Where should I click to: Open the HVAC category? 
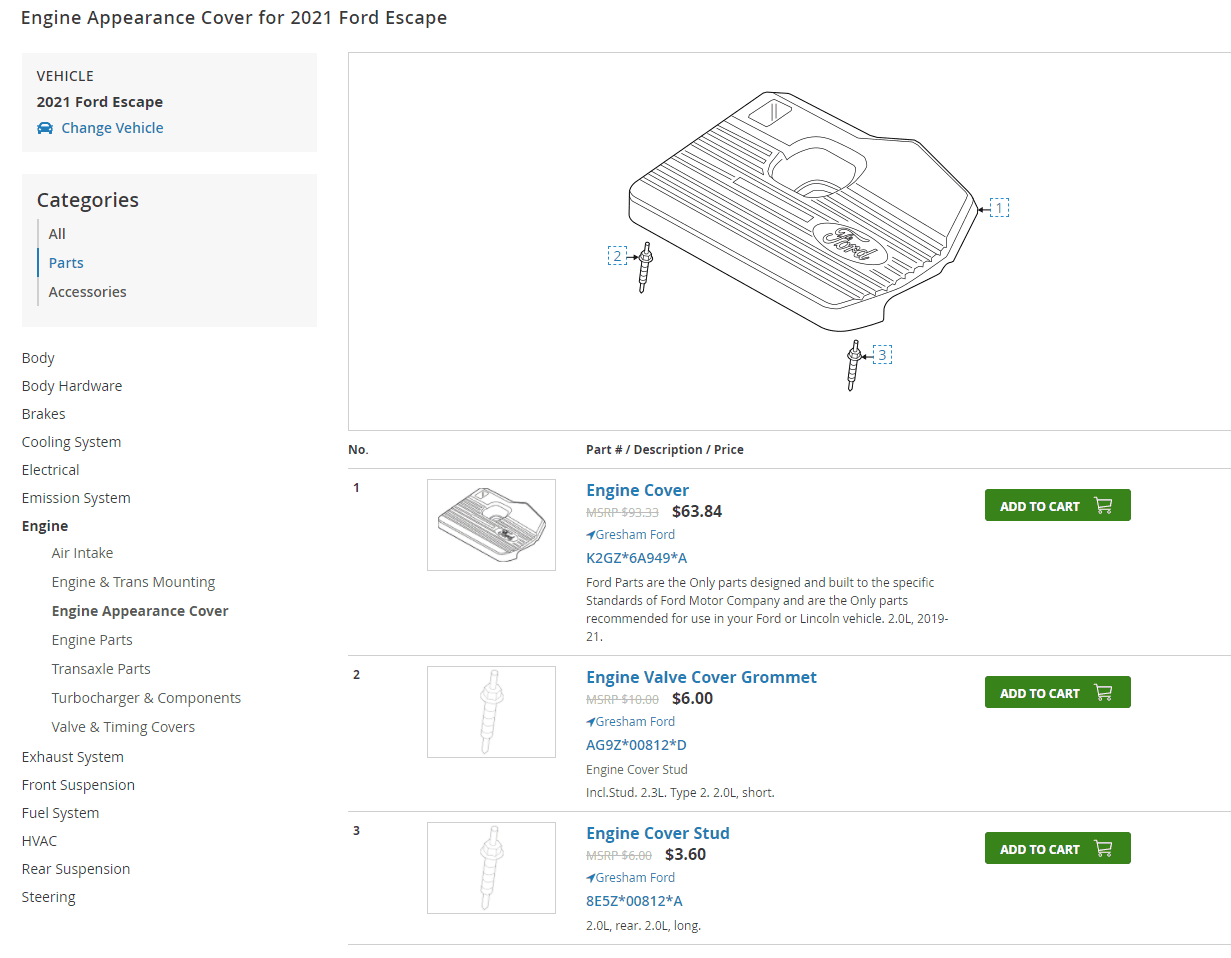(40, 841)
